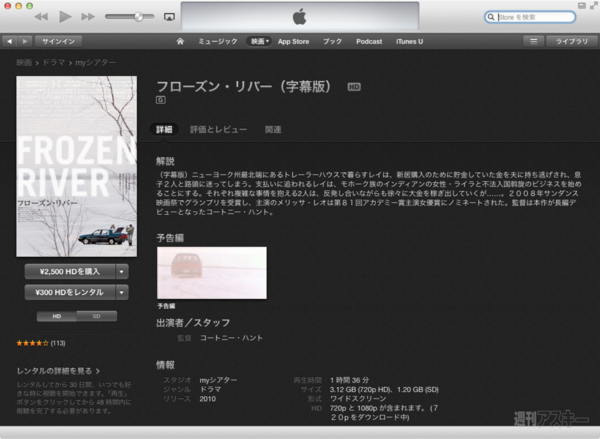The height and width of the screenshot is (439, 600).
Task: Play the 予告編 trailer thumbnail
Action: 212,273
